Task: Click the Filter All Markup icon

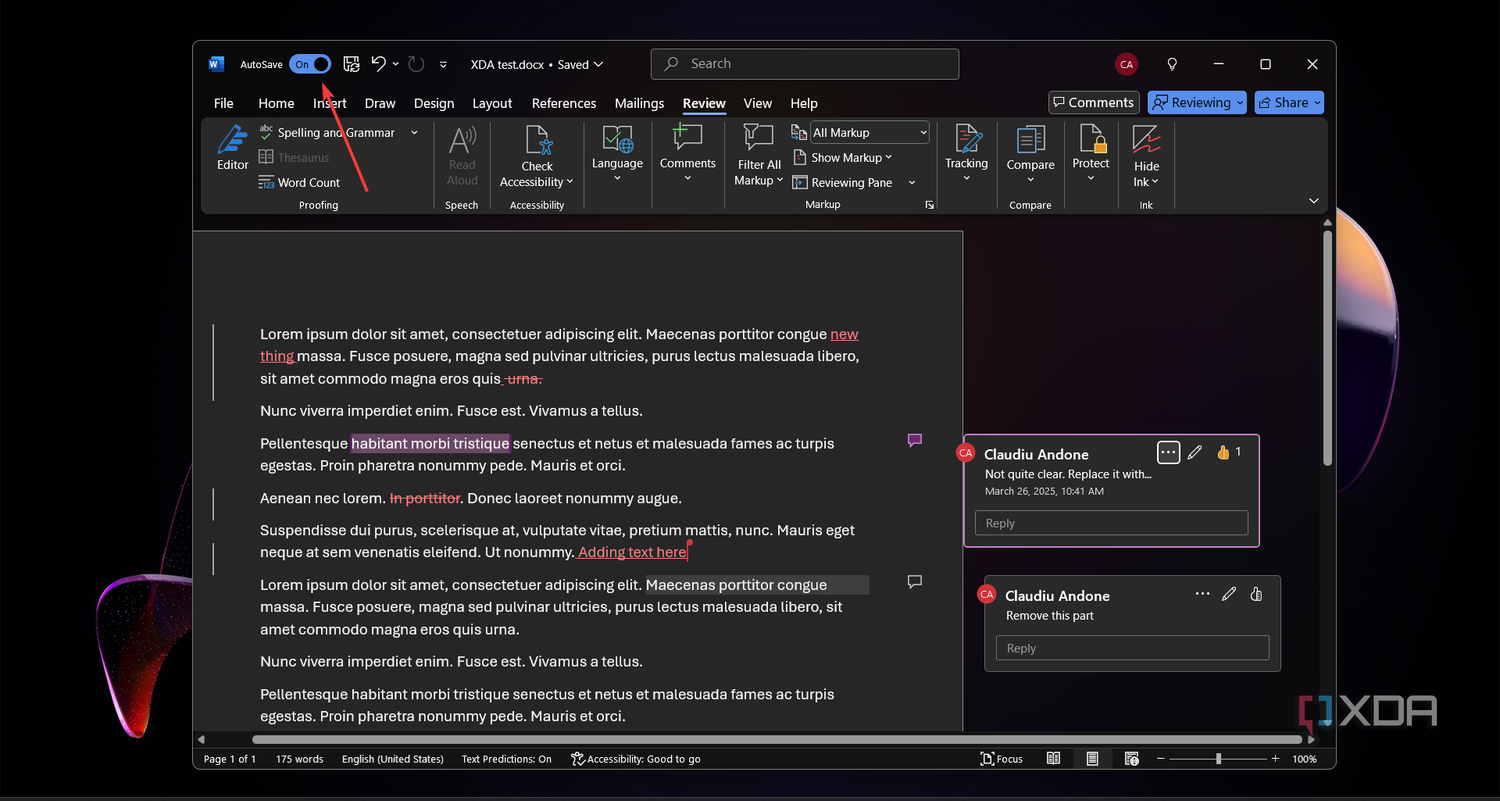Action: 758,139
